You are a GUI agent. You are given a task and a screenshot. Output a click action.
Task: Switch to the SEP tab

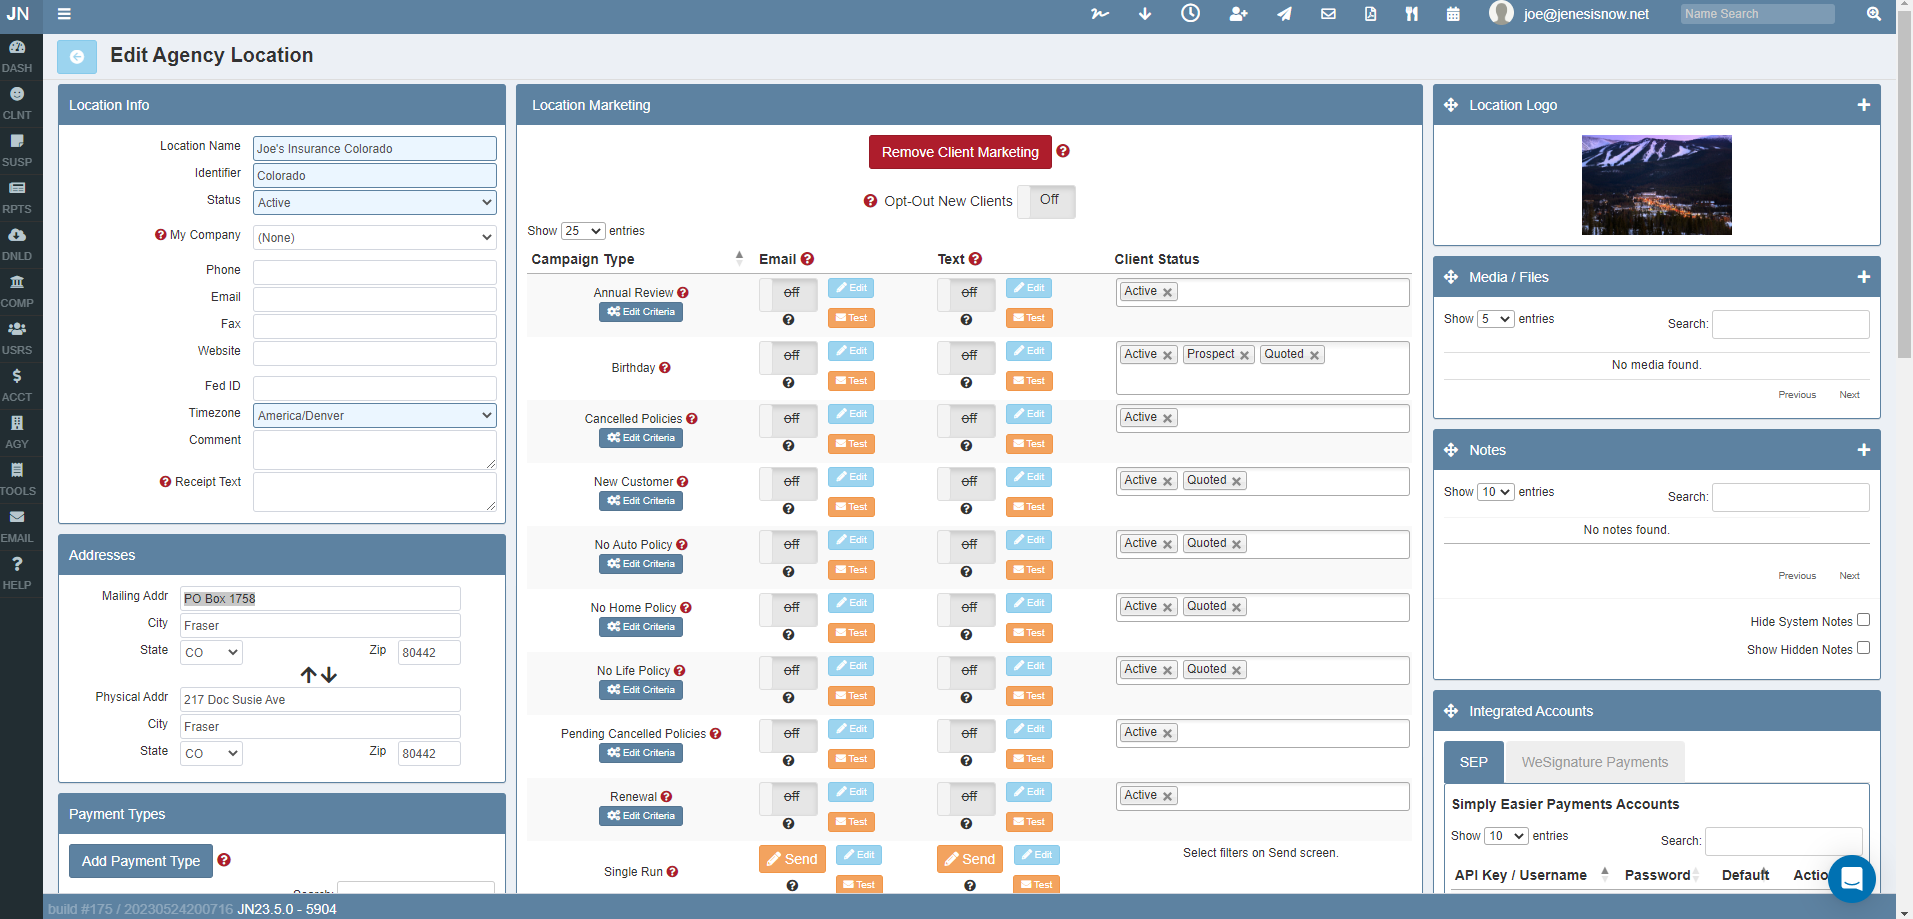pyautogui.click(x=1474, y=762)
